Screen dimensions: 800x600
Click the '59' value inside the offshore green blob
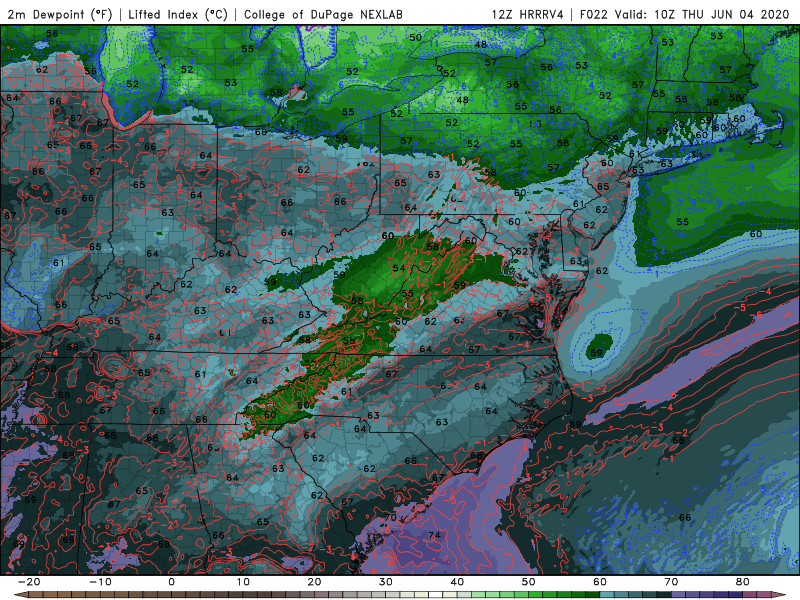tap(596, 353)
